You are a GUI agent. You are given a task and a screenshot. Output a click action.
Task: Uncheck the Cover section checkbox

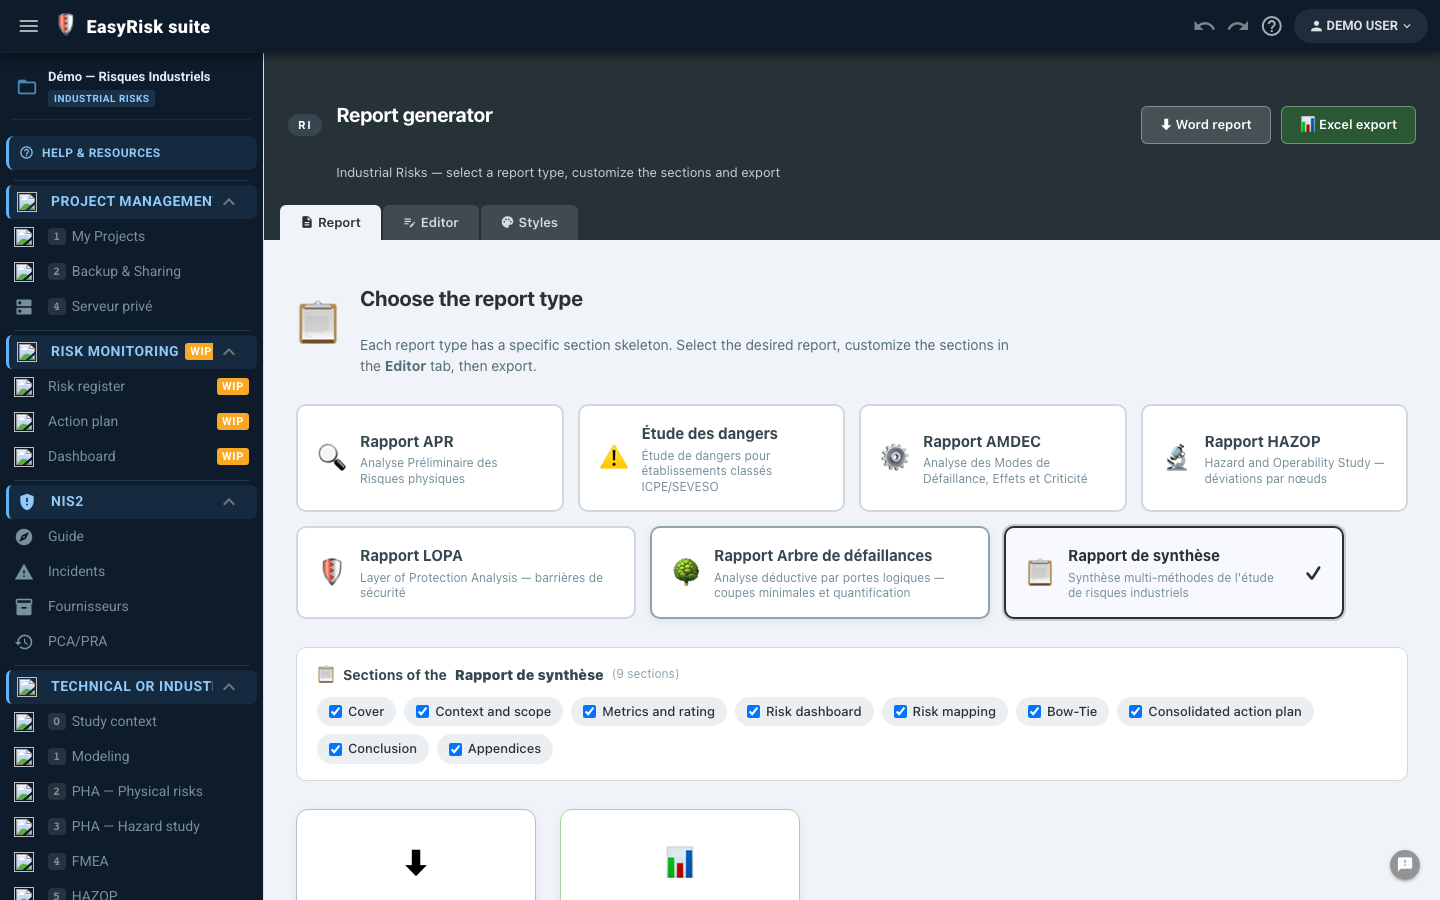[x=336, y=712]
